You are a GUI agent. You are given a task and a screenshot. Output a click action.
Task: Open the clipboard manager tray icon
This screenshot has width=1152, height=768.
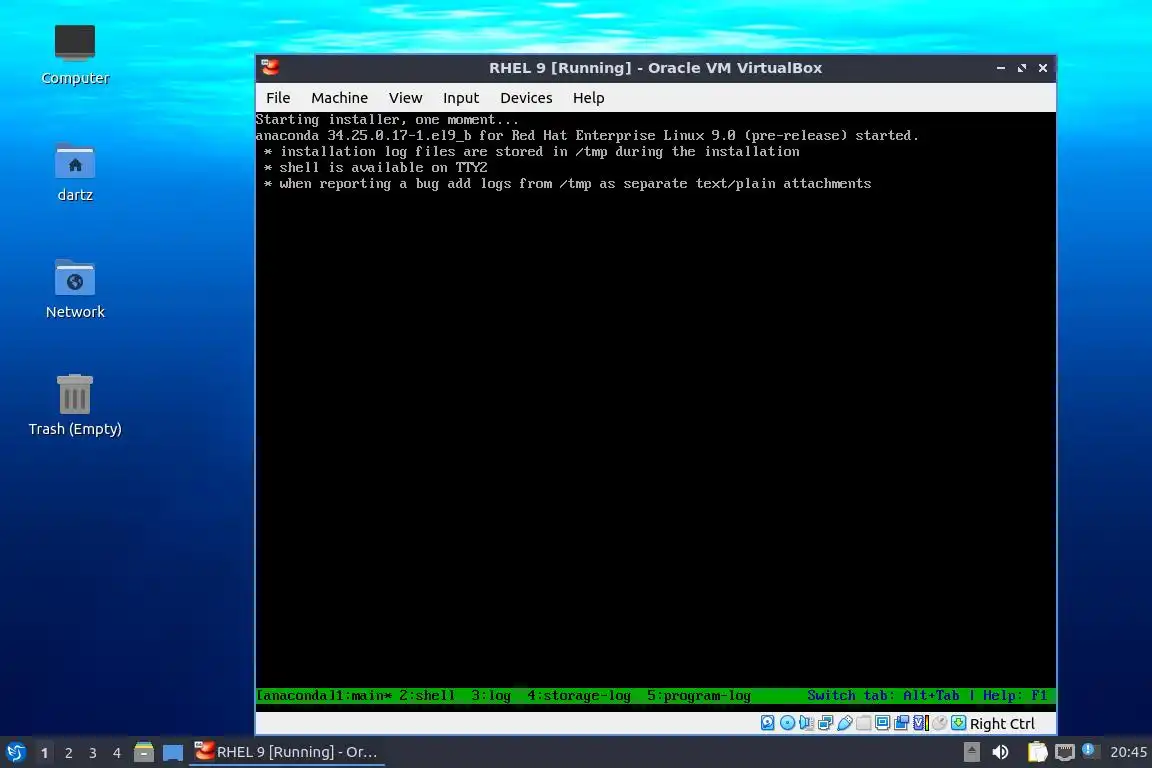click(1037, 752)
